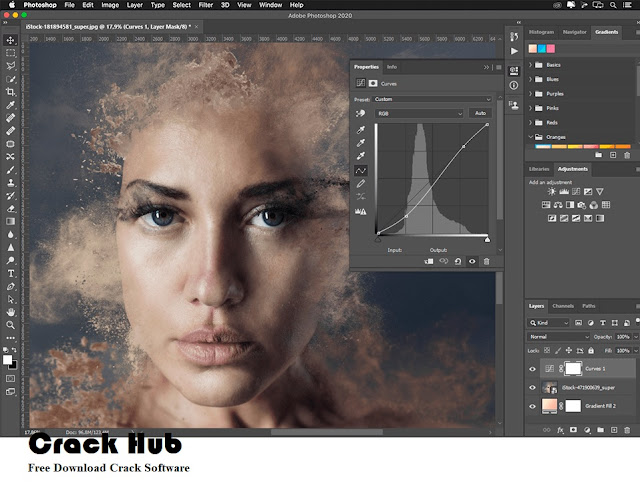Open the Filter menu
Viewport: 640px width, 485px height.
[205, 5]
